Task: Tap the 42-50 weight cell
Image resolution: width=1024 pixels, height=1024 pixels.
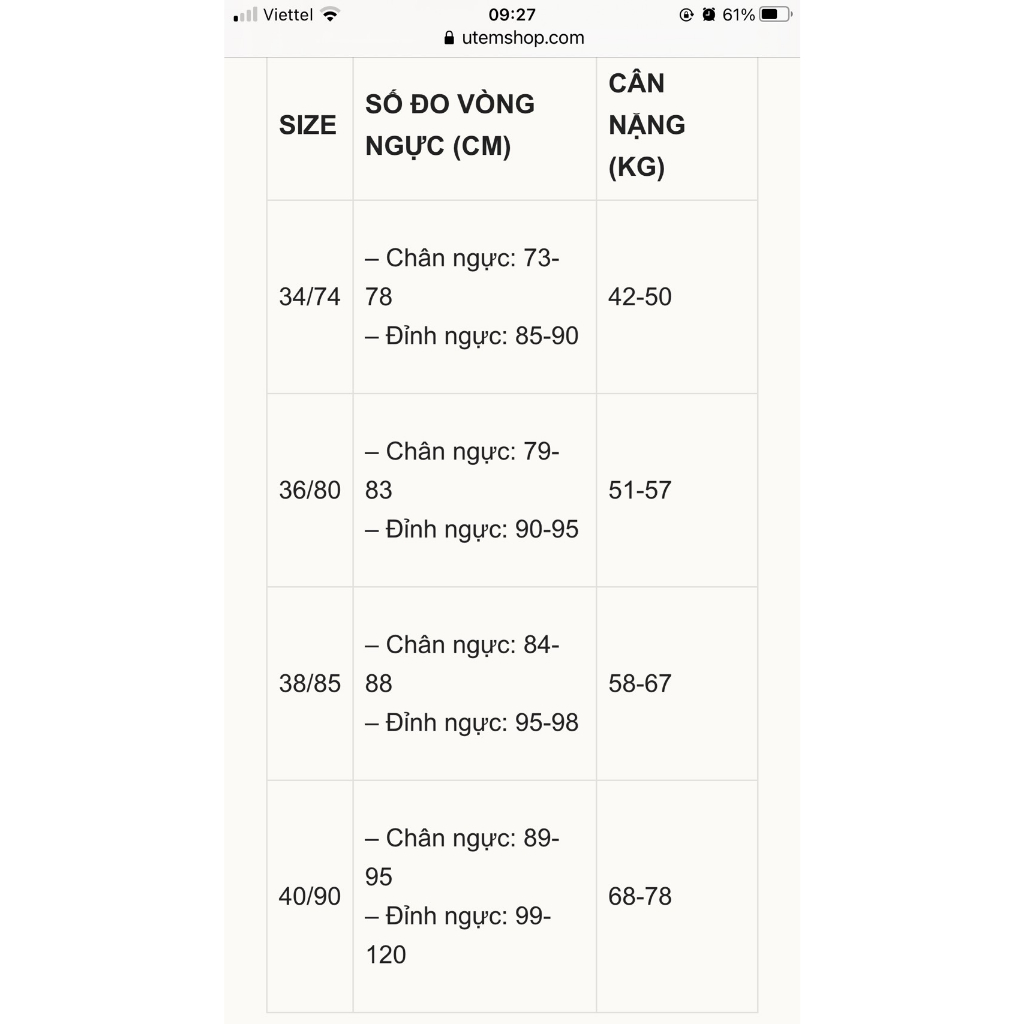Action: pos(640,296)
